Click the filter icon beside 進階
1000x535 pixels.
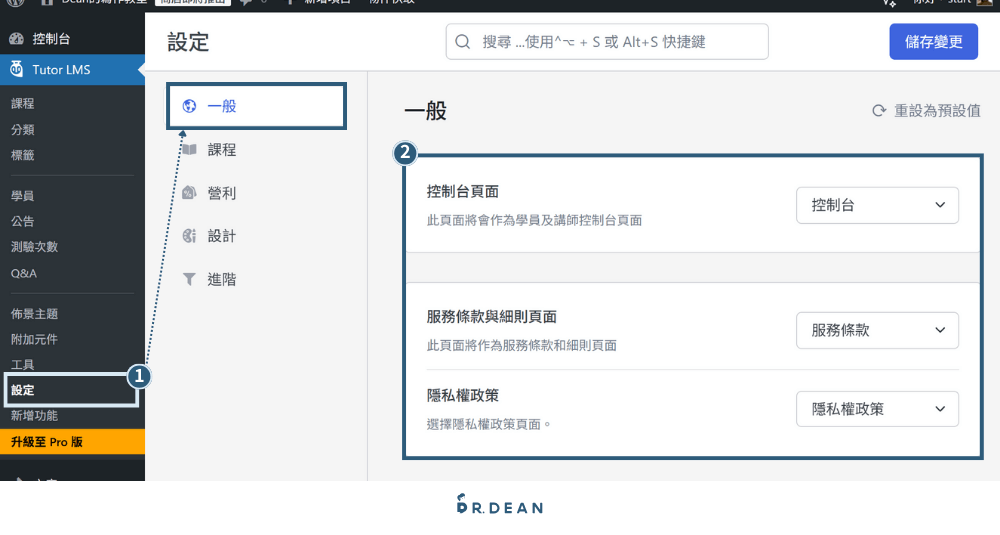(189, 279)
